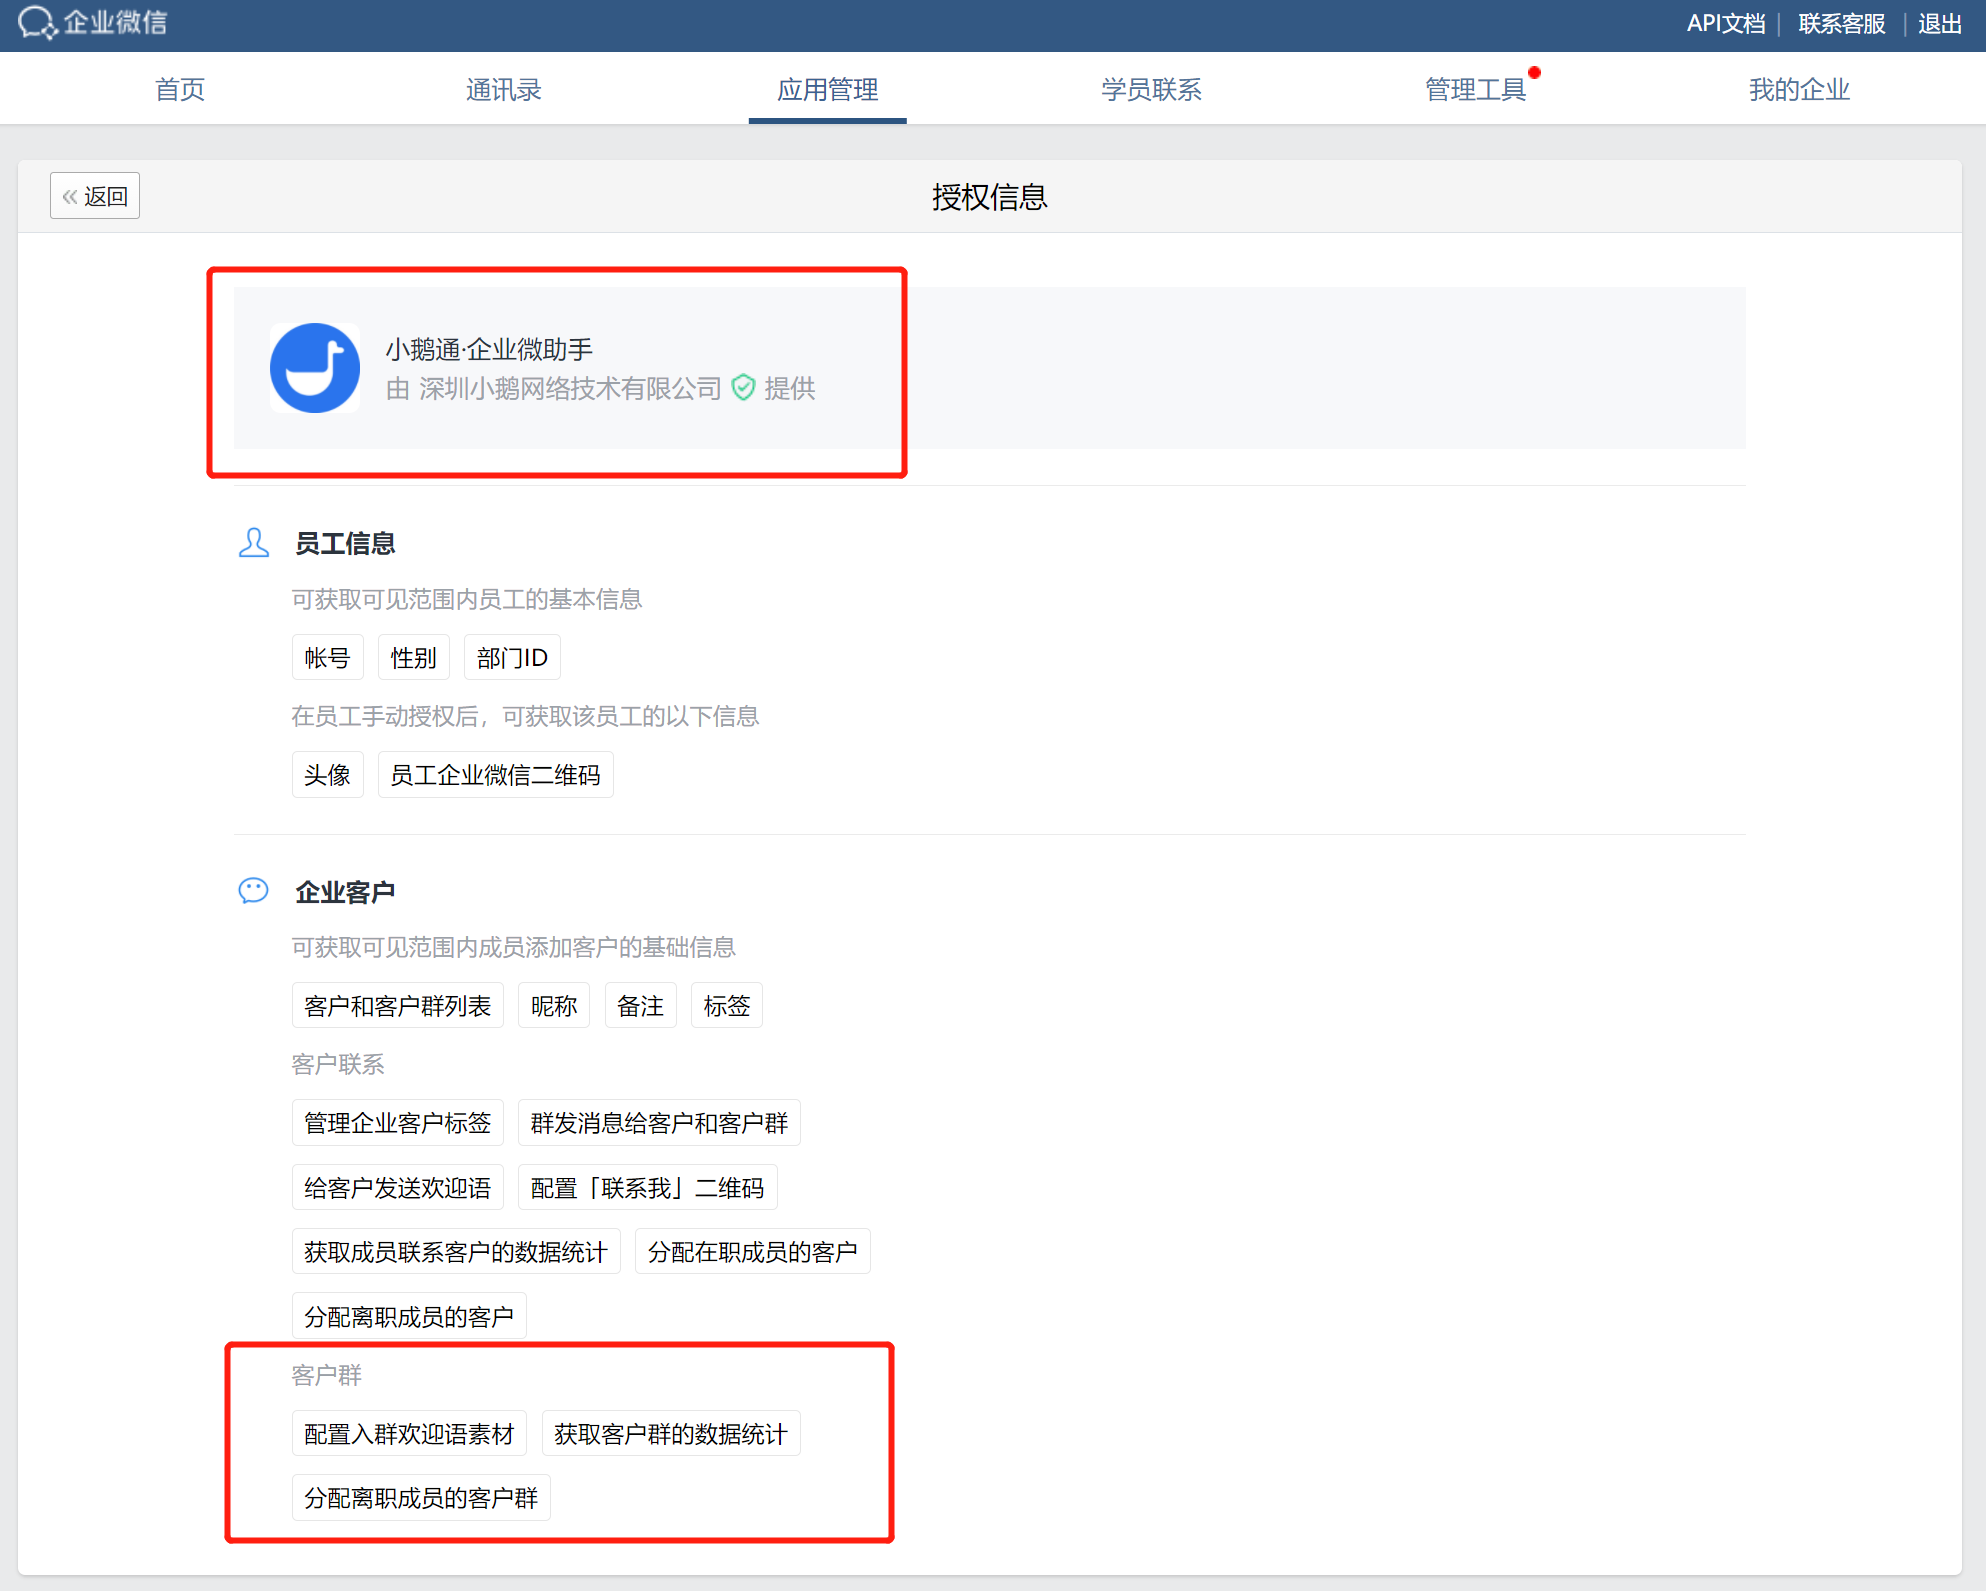This screenshot has height=1591, width=1986.
Task: Click the 员工信息 section heading
Action: click(345, 543)
